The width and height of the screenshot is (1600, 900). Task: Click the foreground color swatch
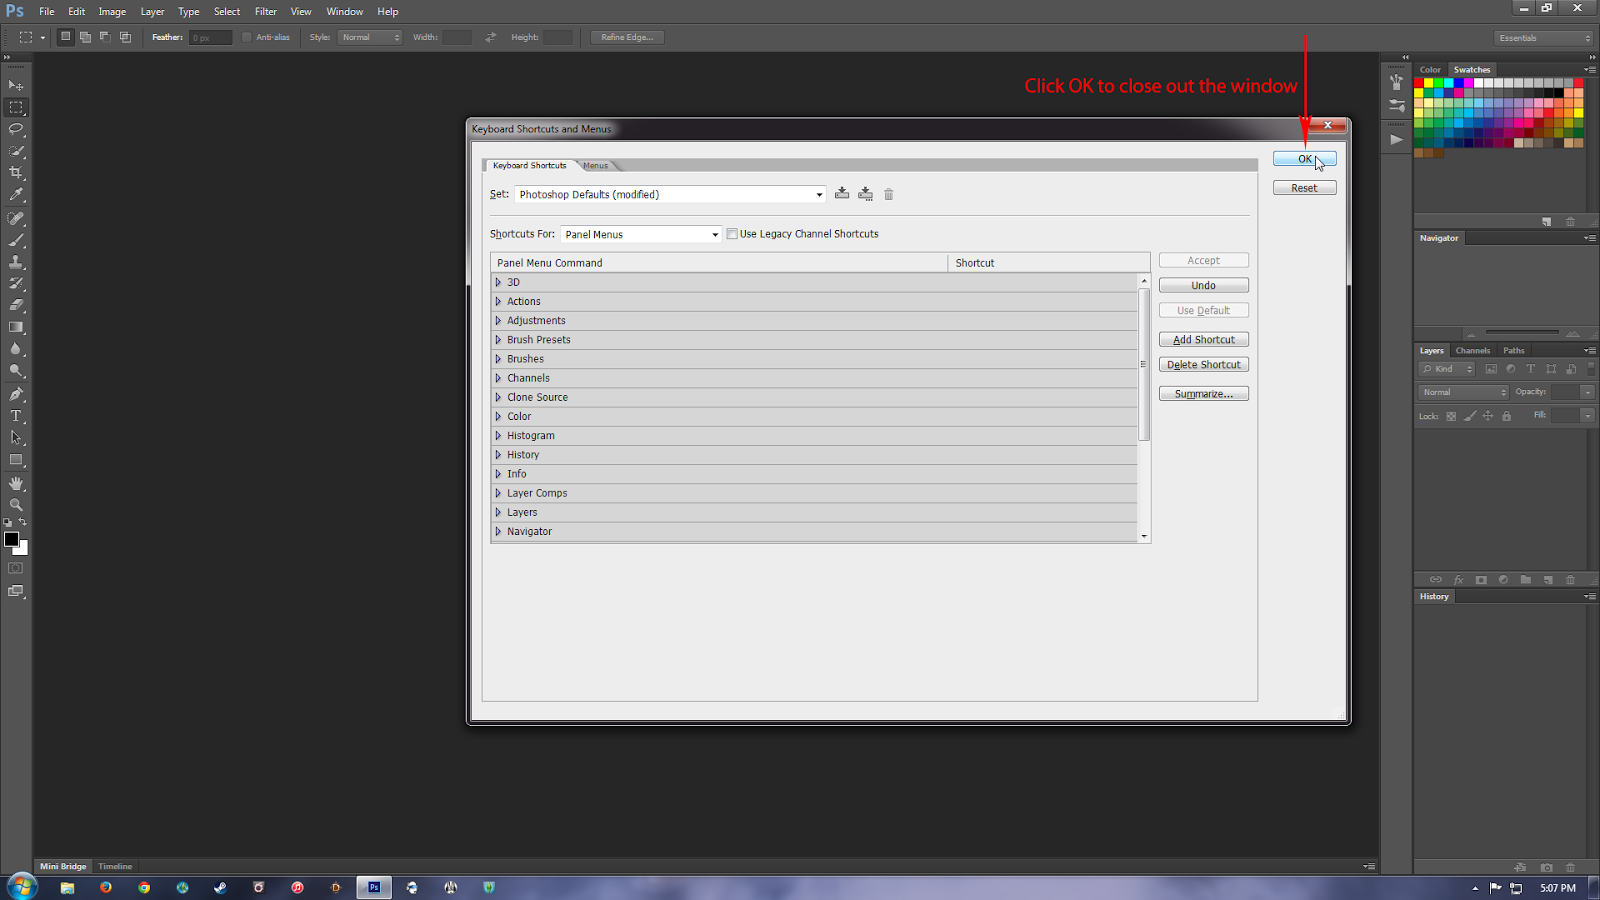(11, 539)
